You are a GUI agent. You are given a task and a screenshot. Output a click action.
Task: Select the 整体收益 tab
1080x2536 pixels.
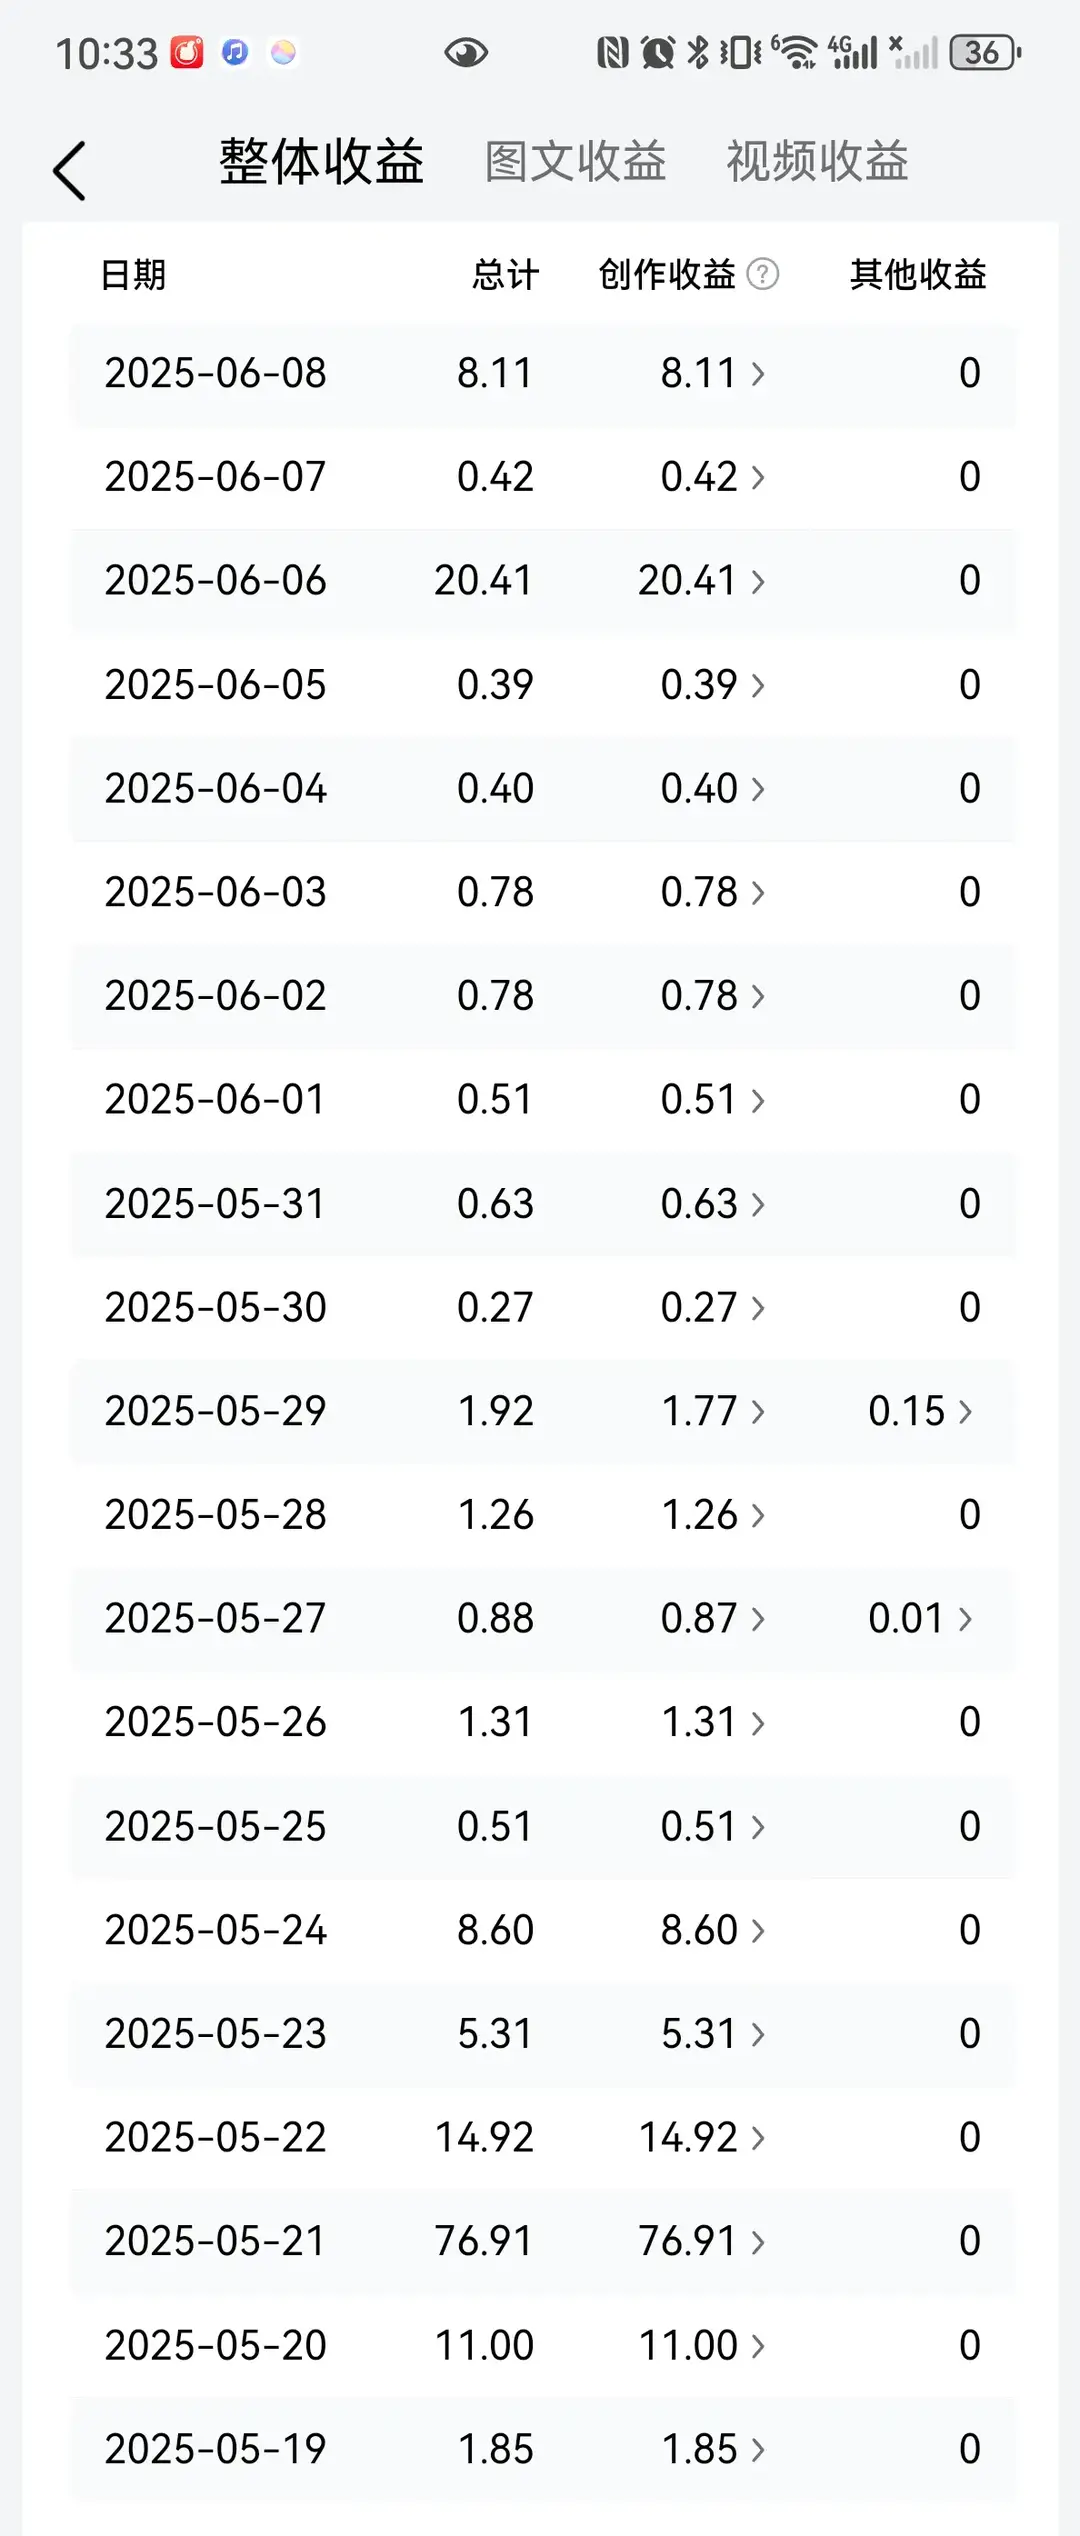coord(321,161)
